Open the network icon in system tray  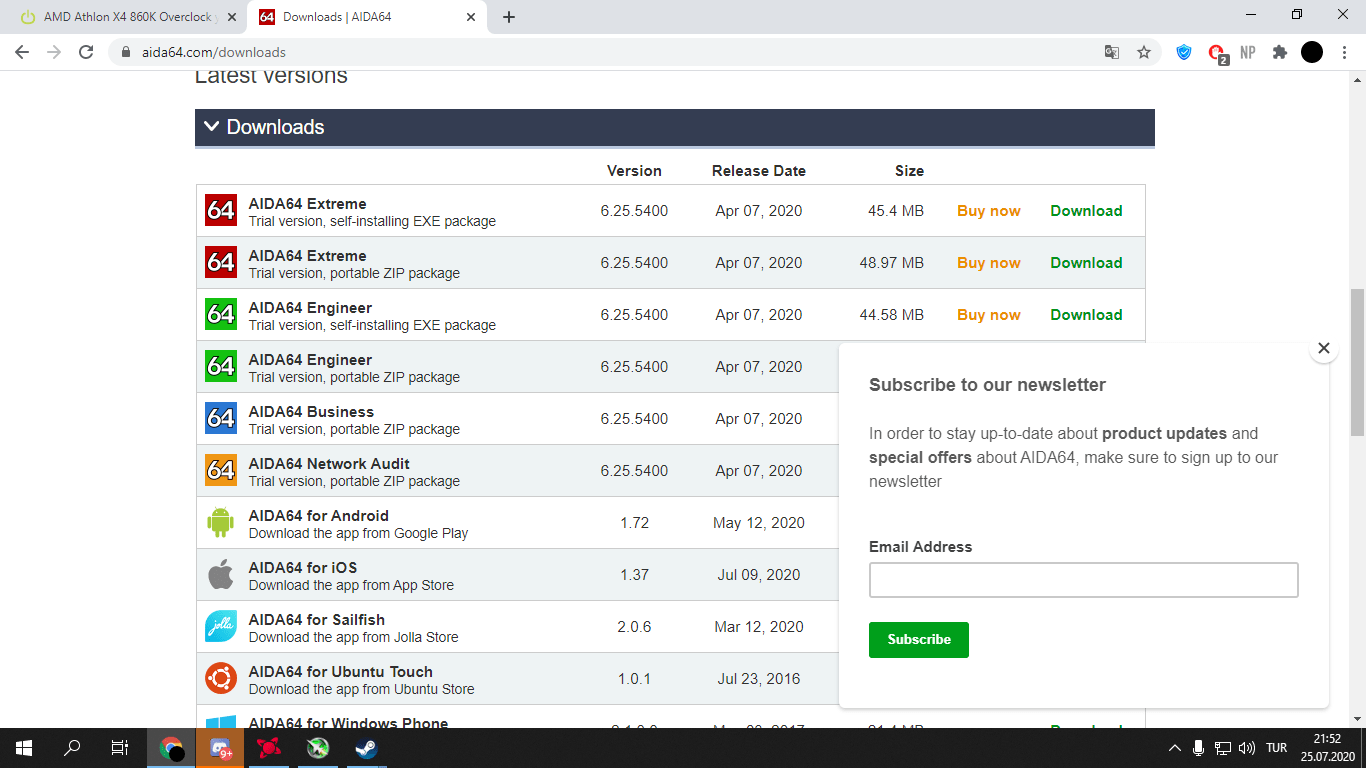(1222, 748)
